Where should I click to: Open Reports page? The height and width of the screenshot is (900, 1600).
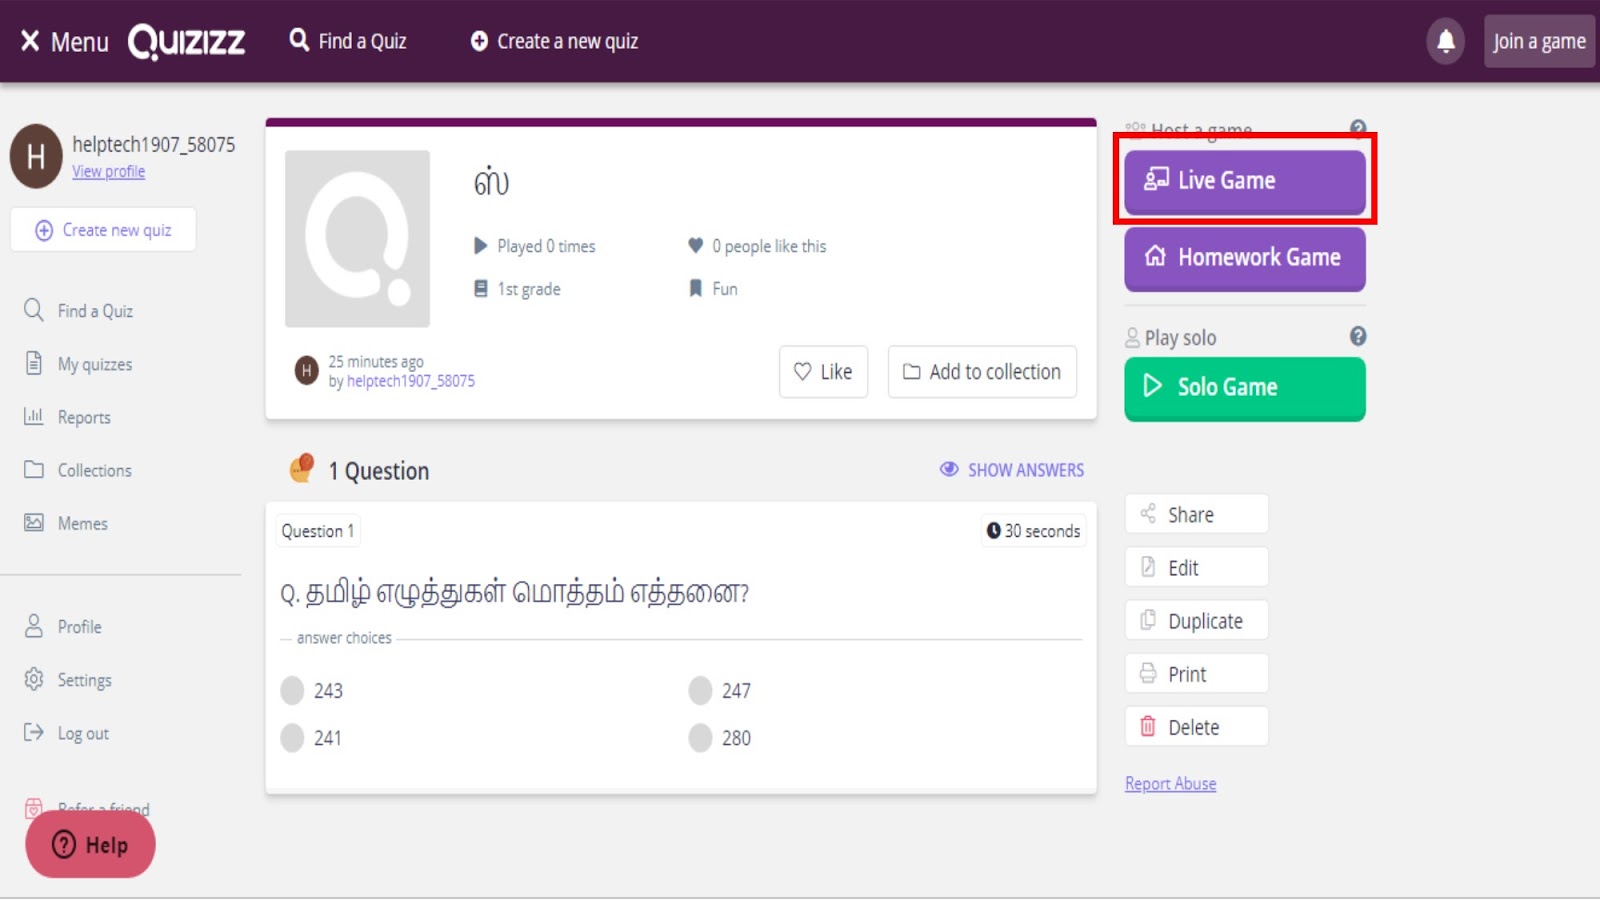coord(67,417)
